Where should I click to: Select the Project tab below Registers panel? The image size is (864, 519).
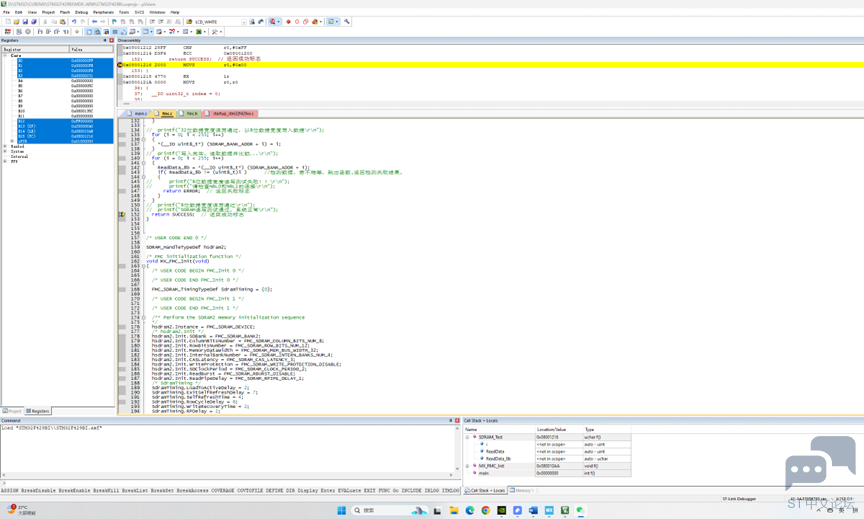click(12, 411)
